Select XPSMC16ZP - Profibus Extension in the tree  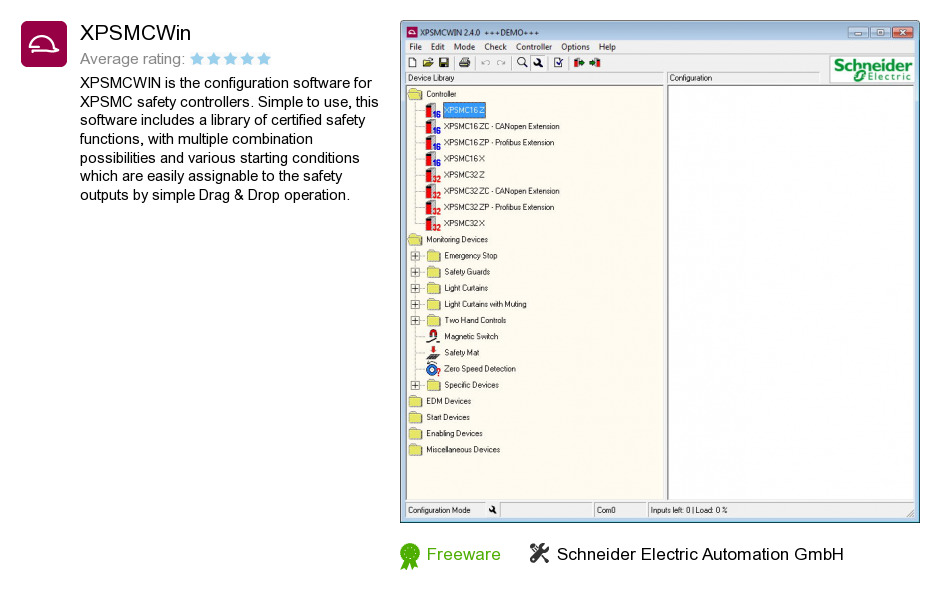(x=499, y=143)
